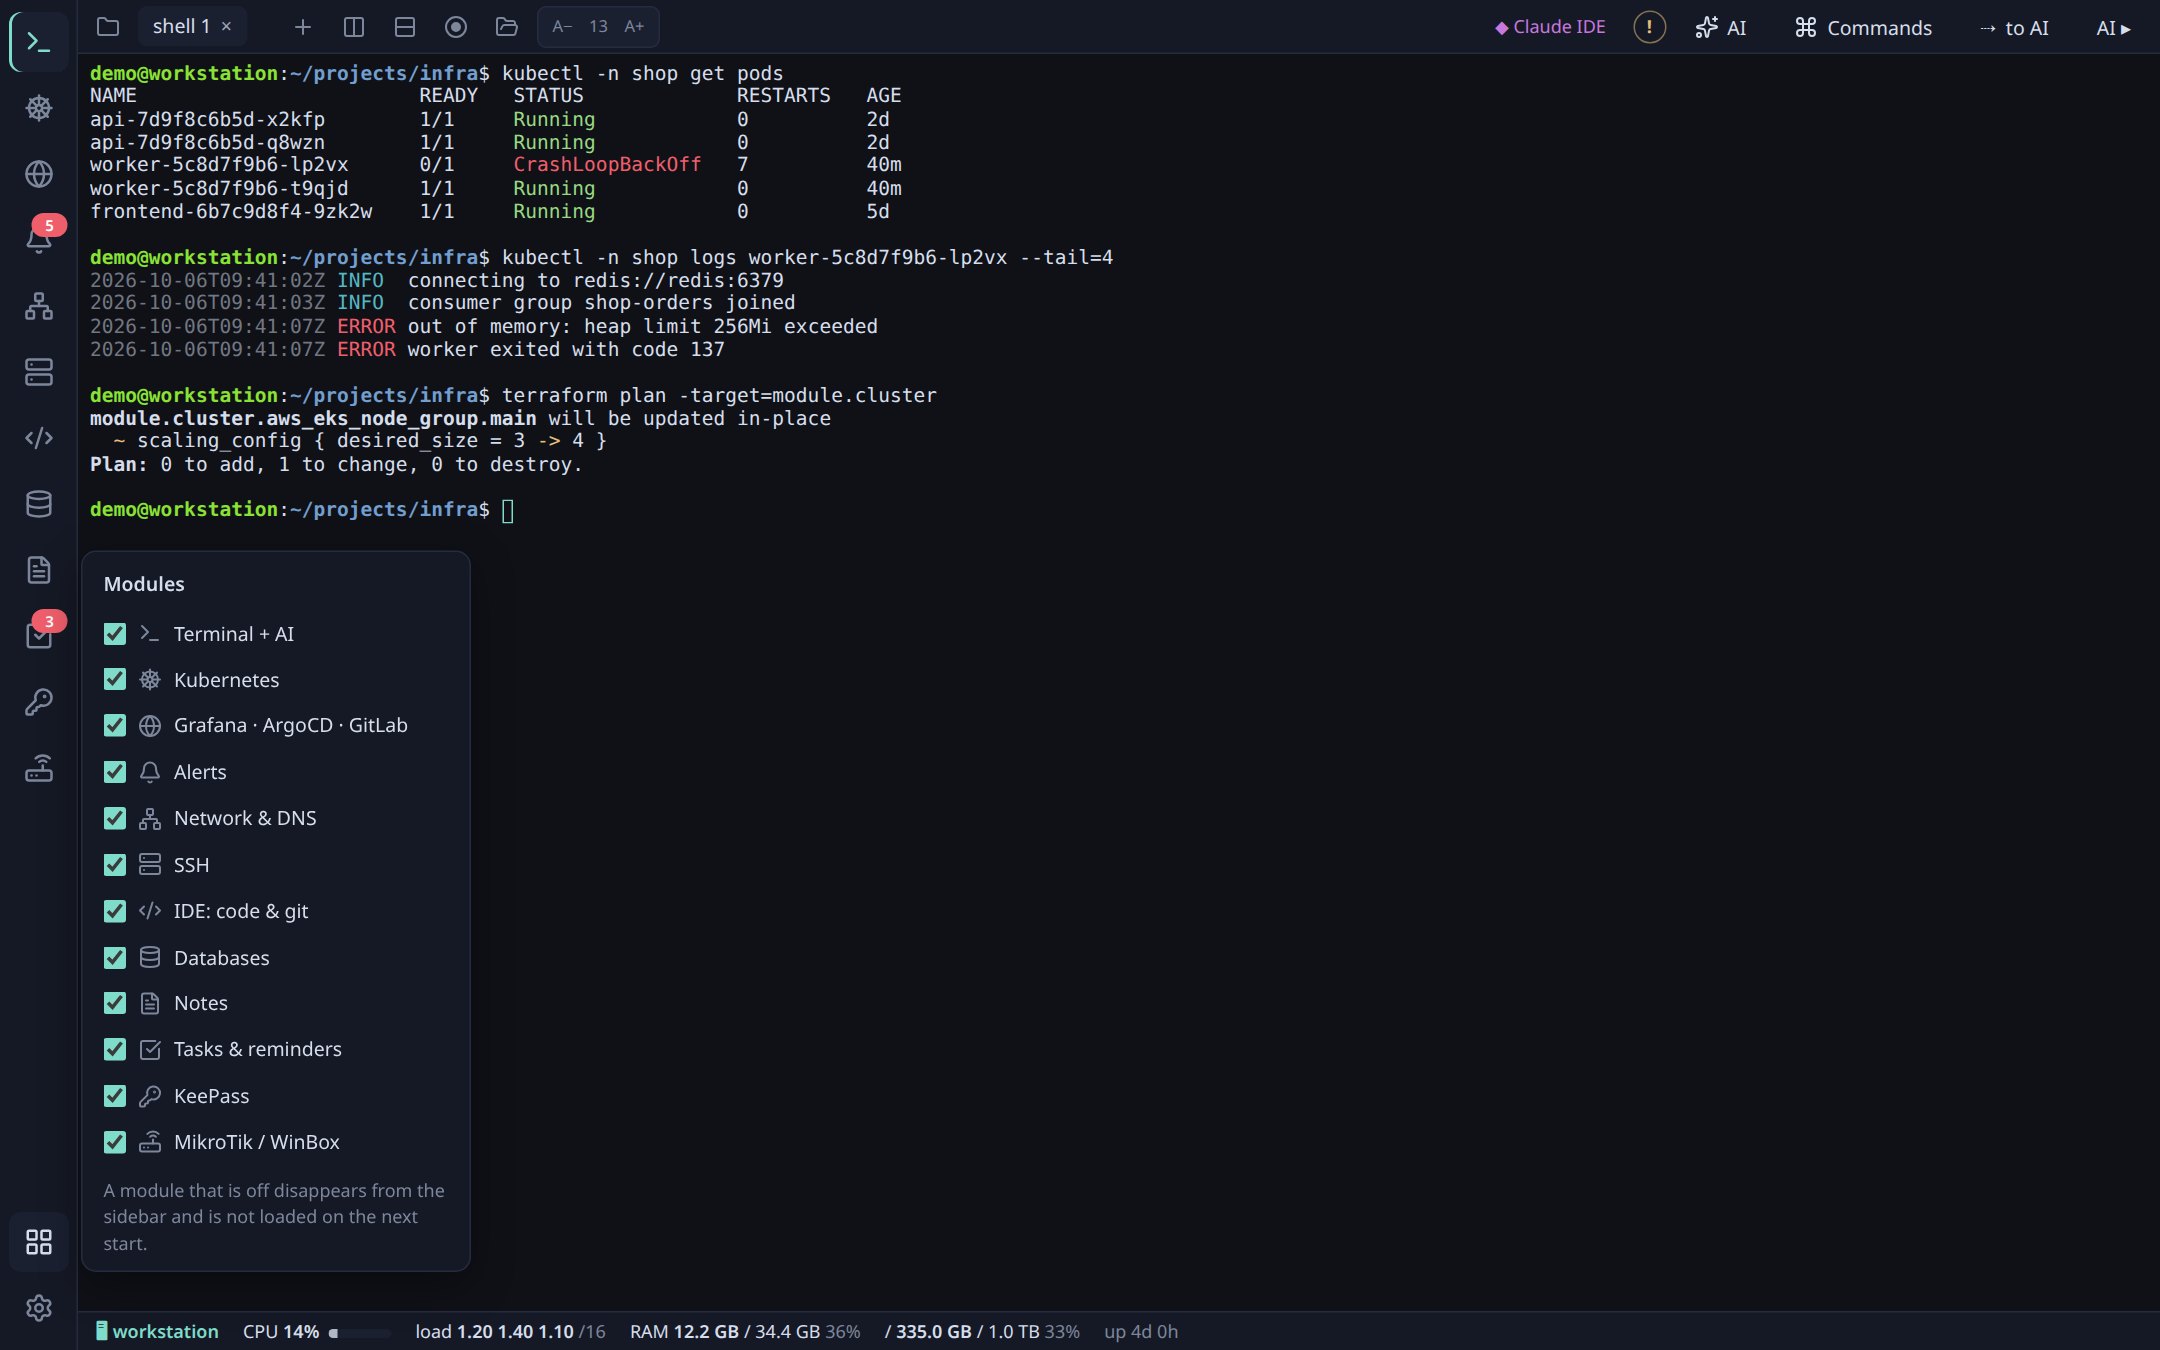The height and width of the screenshot is (1350, 2160).
Task: Open Alerts bell with 5 badge
Action: pos(38,240)
